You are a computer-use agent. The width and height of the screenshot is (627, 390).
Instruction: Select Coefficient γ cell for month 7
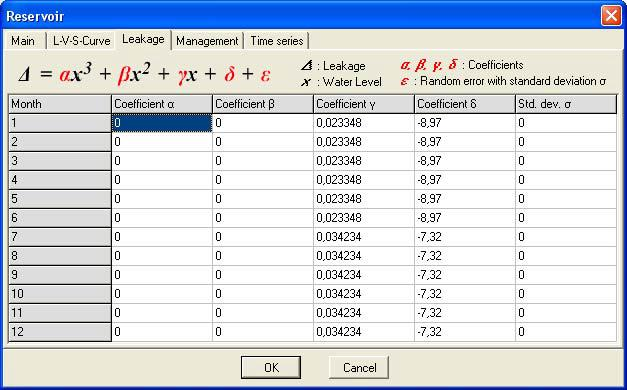[364, 237]
